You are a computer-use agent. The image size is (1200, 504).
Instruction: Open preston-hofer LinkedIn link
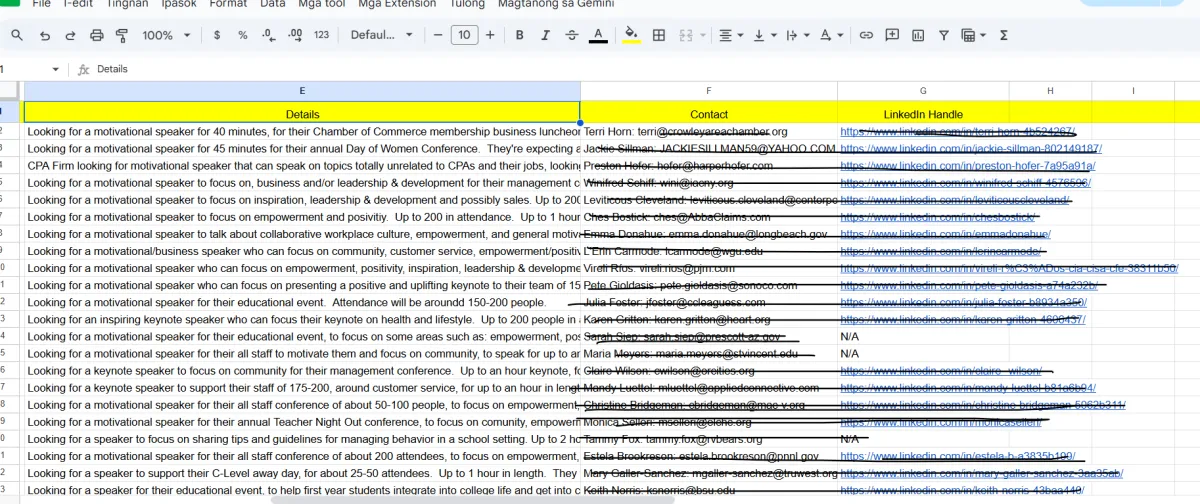tap(968, 165)
